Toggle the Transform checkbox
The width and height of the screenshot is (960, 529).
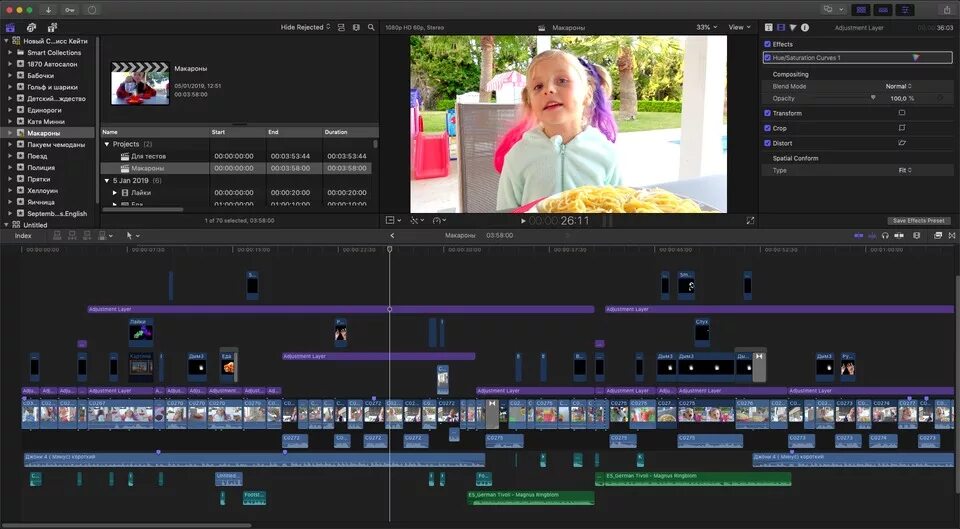tap(768, 113)
